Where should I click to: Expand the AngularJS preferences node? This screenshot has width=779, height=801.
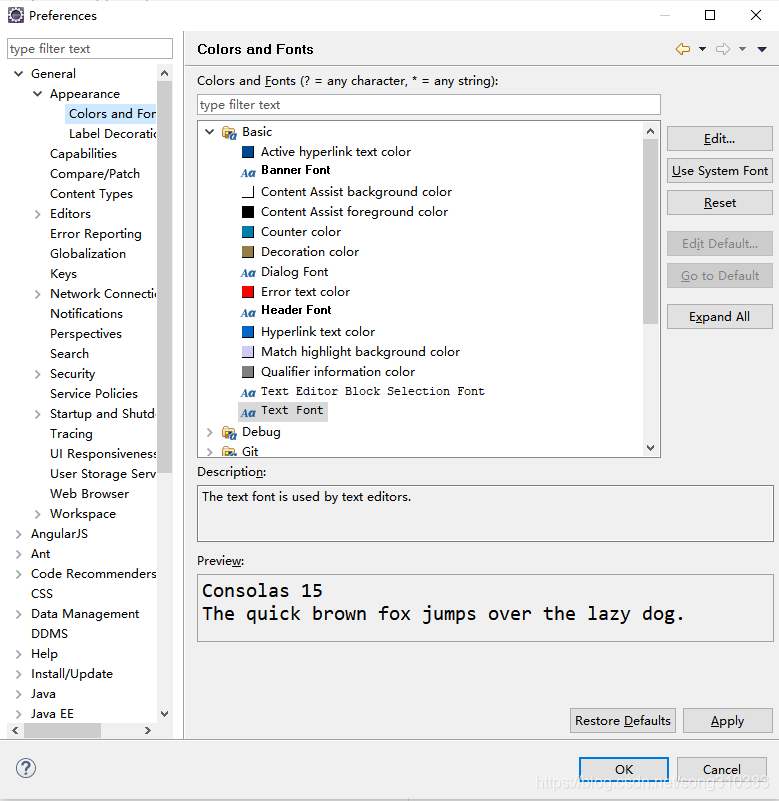pos(18,534)
